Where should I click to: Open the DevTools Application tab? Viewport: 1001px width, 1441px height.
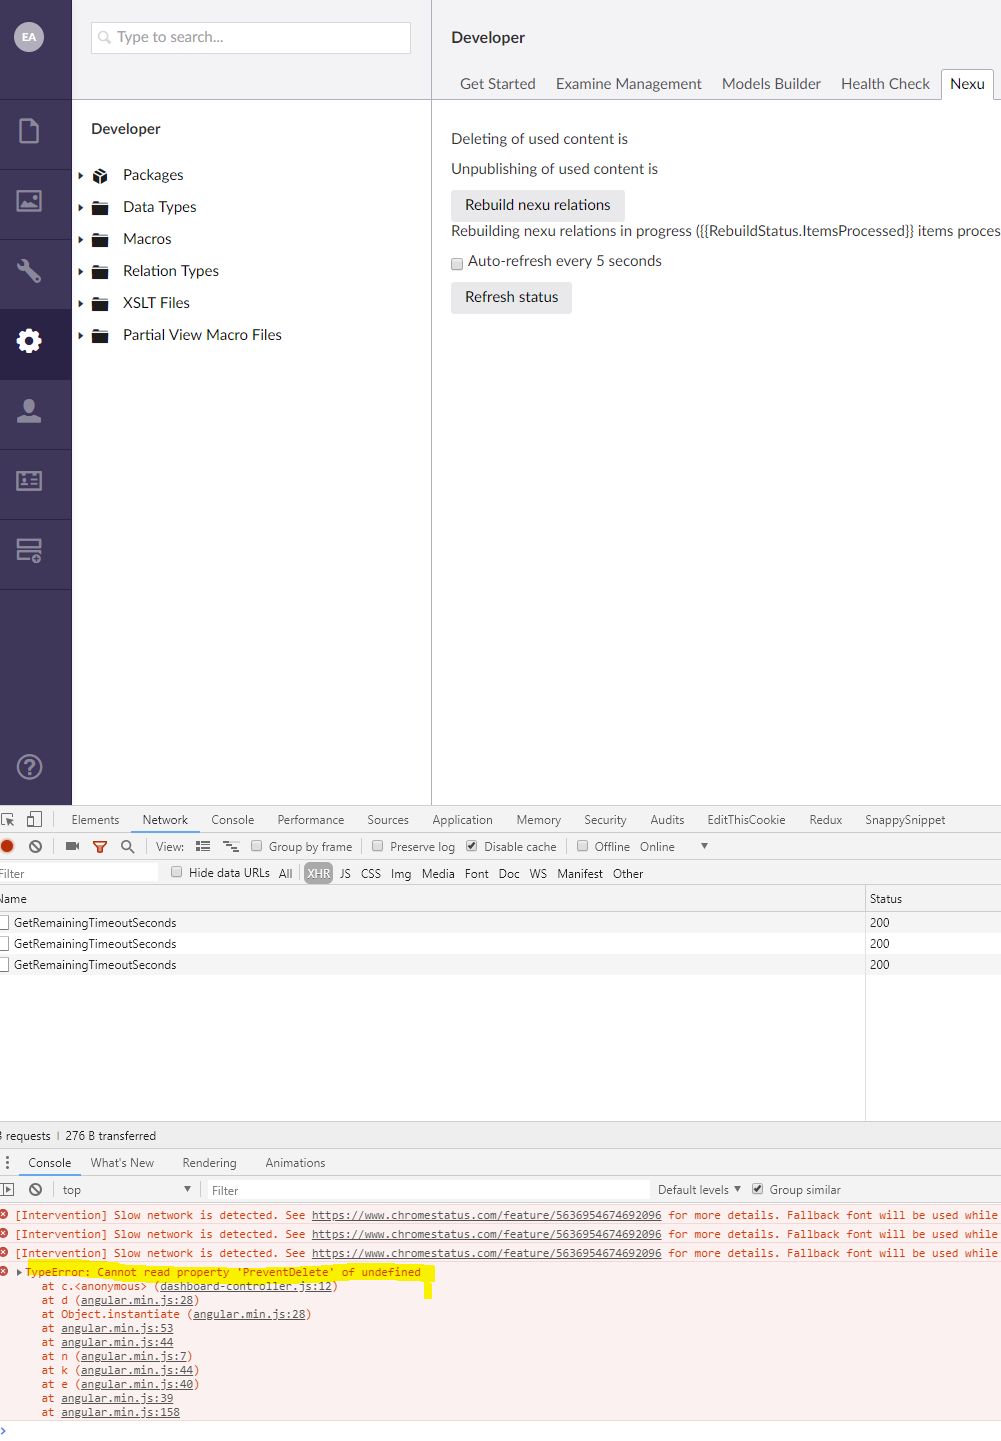(x=462, y=819)
